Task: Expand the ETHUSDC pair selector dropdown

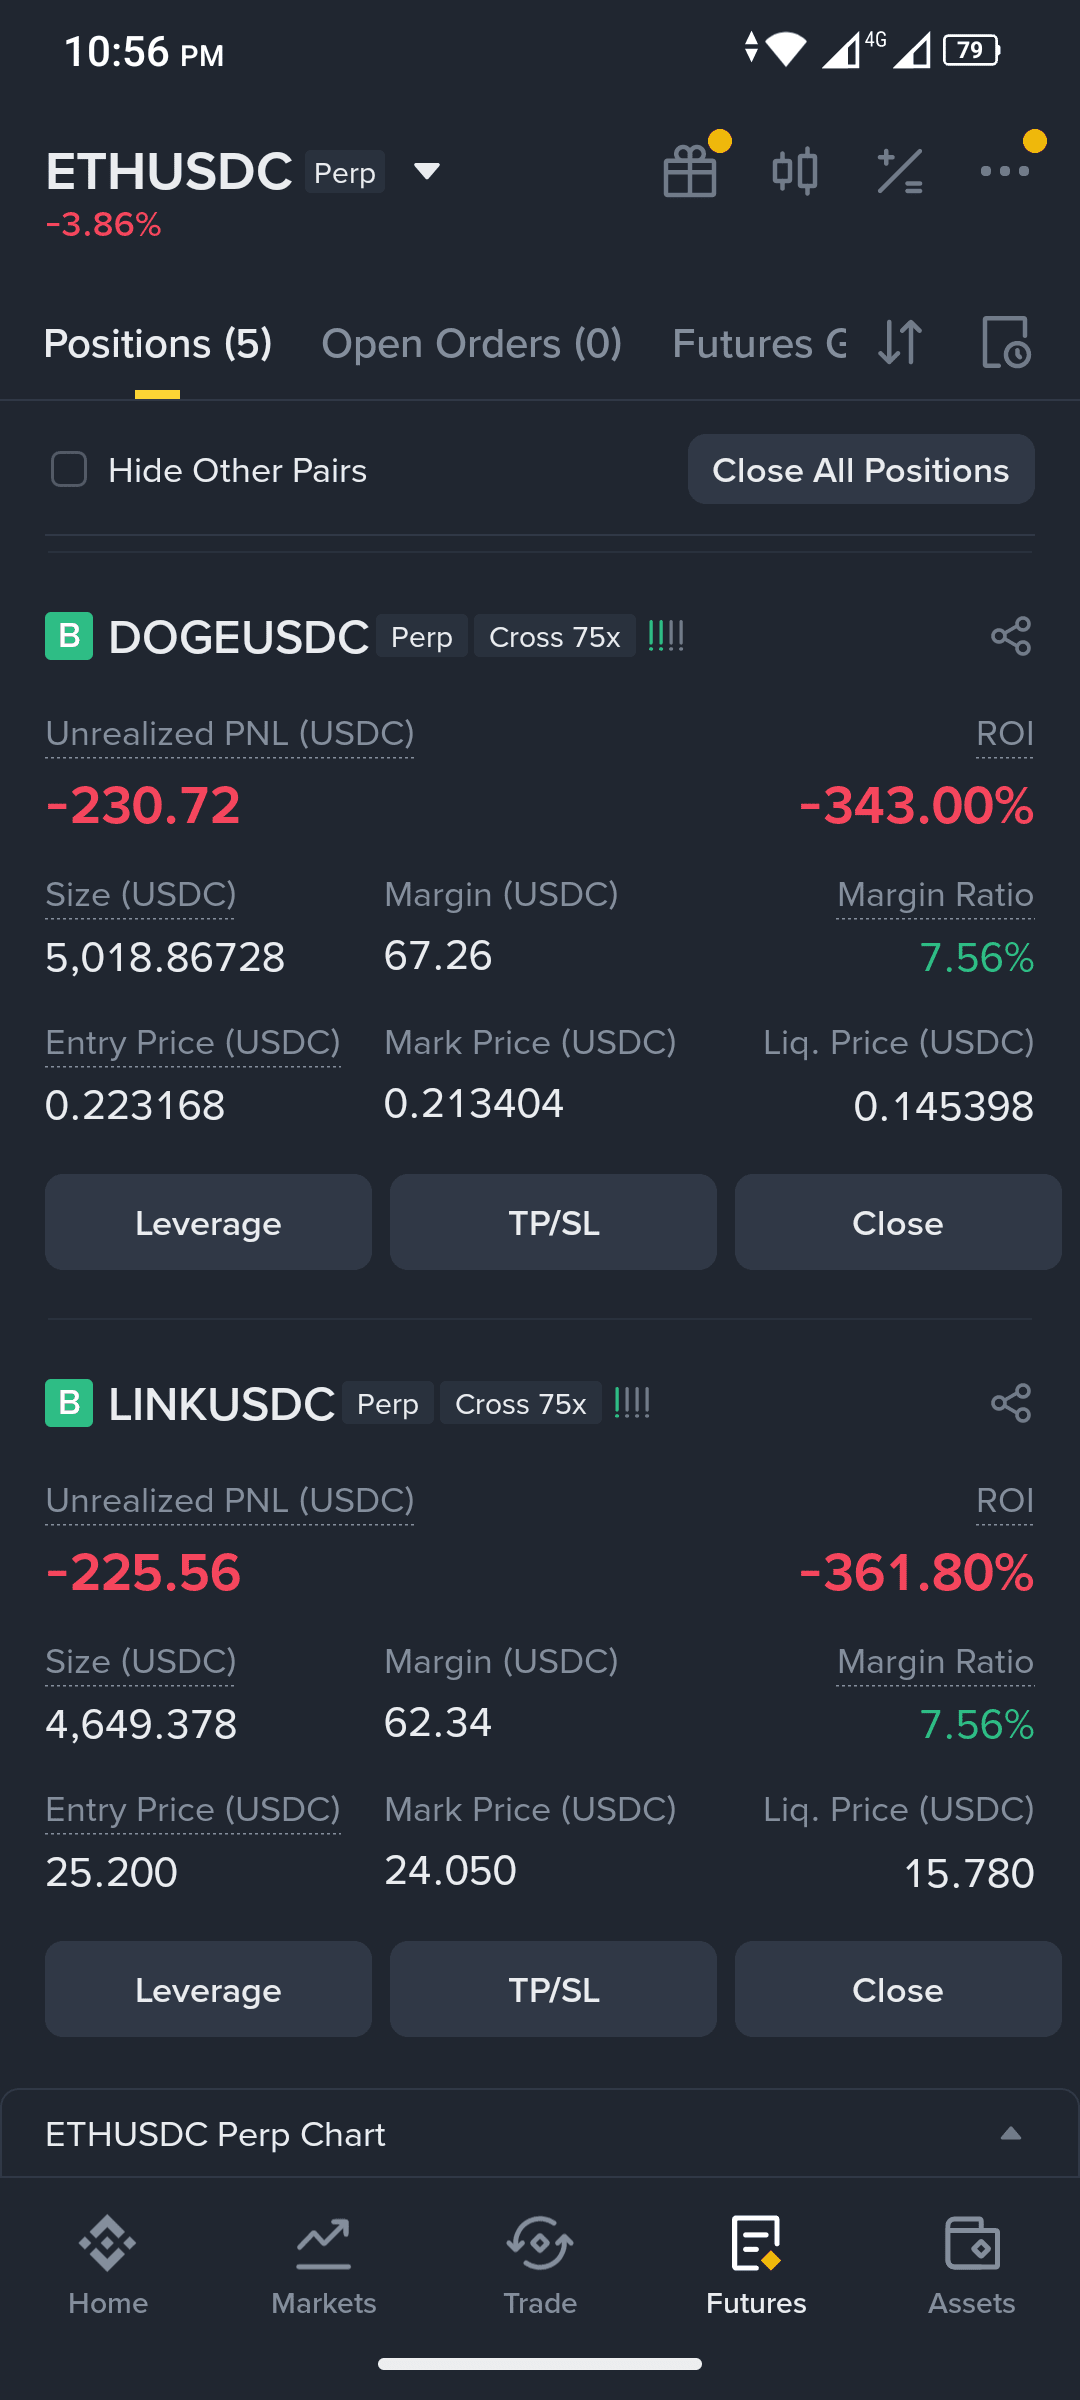Action: [x=427, y=171]
